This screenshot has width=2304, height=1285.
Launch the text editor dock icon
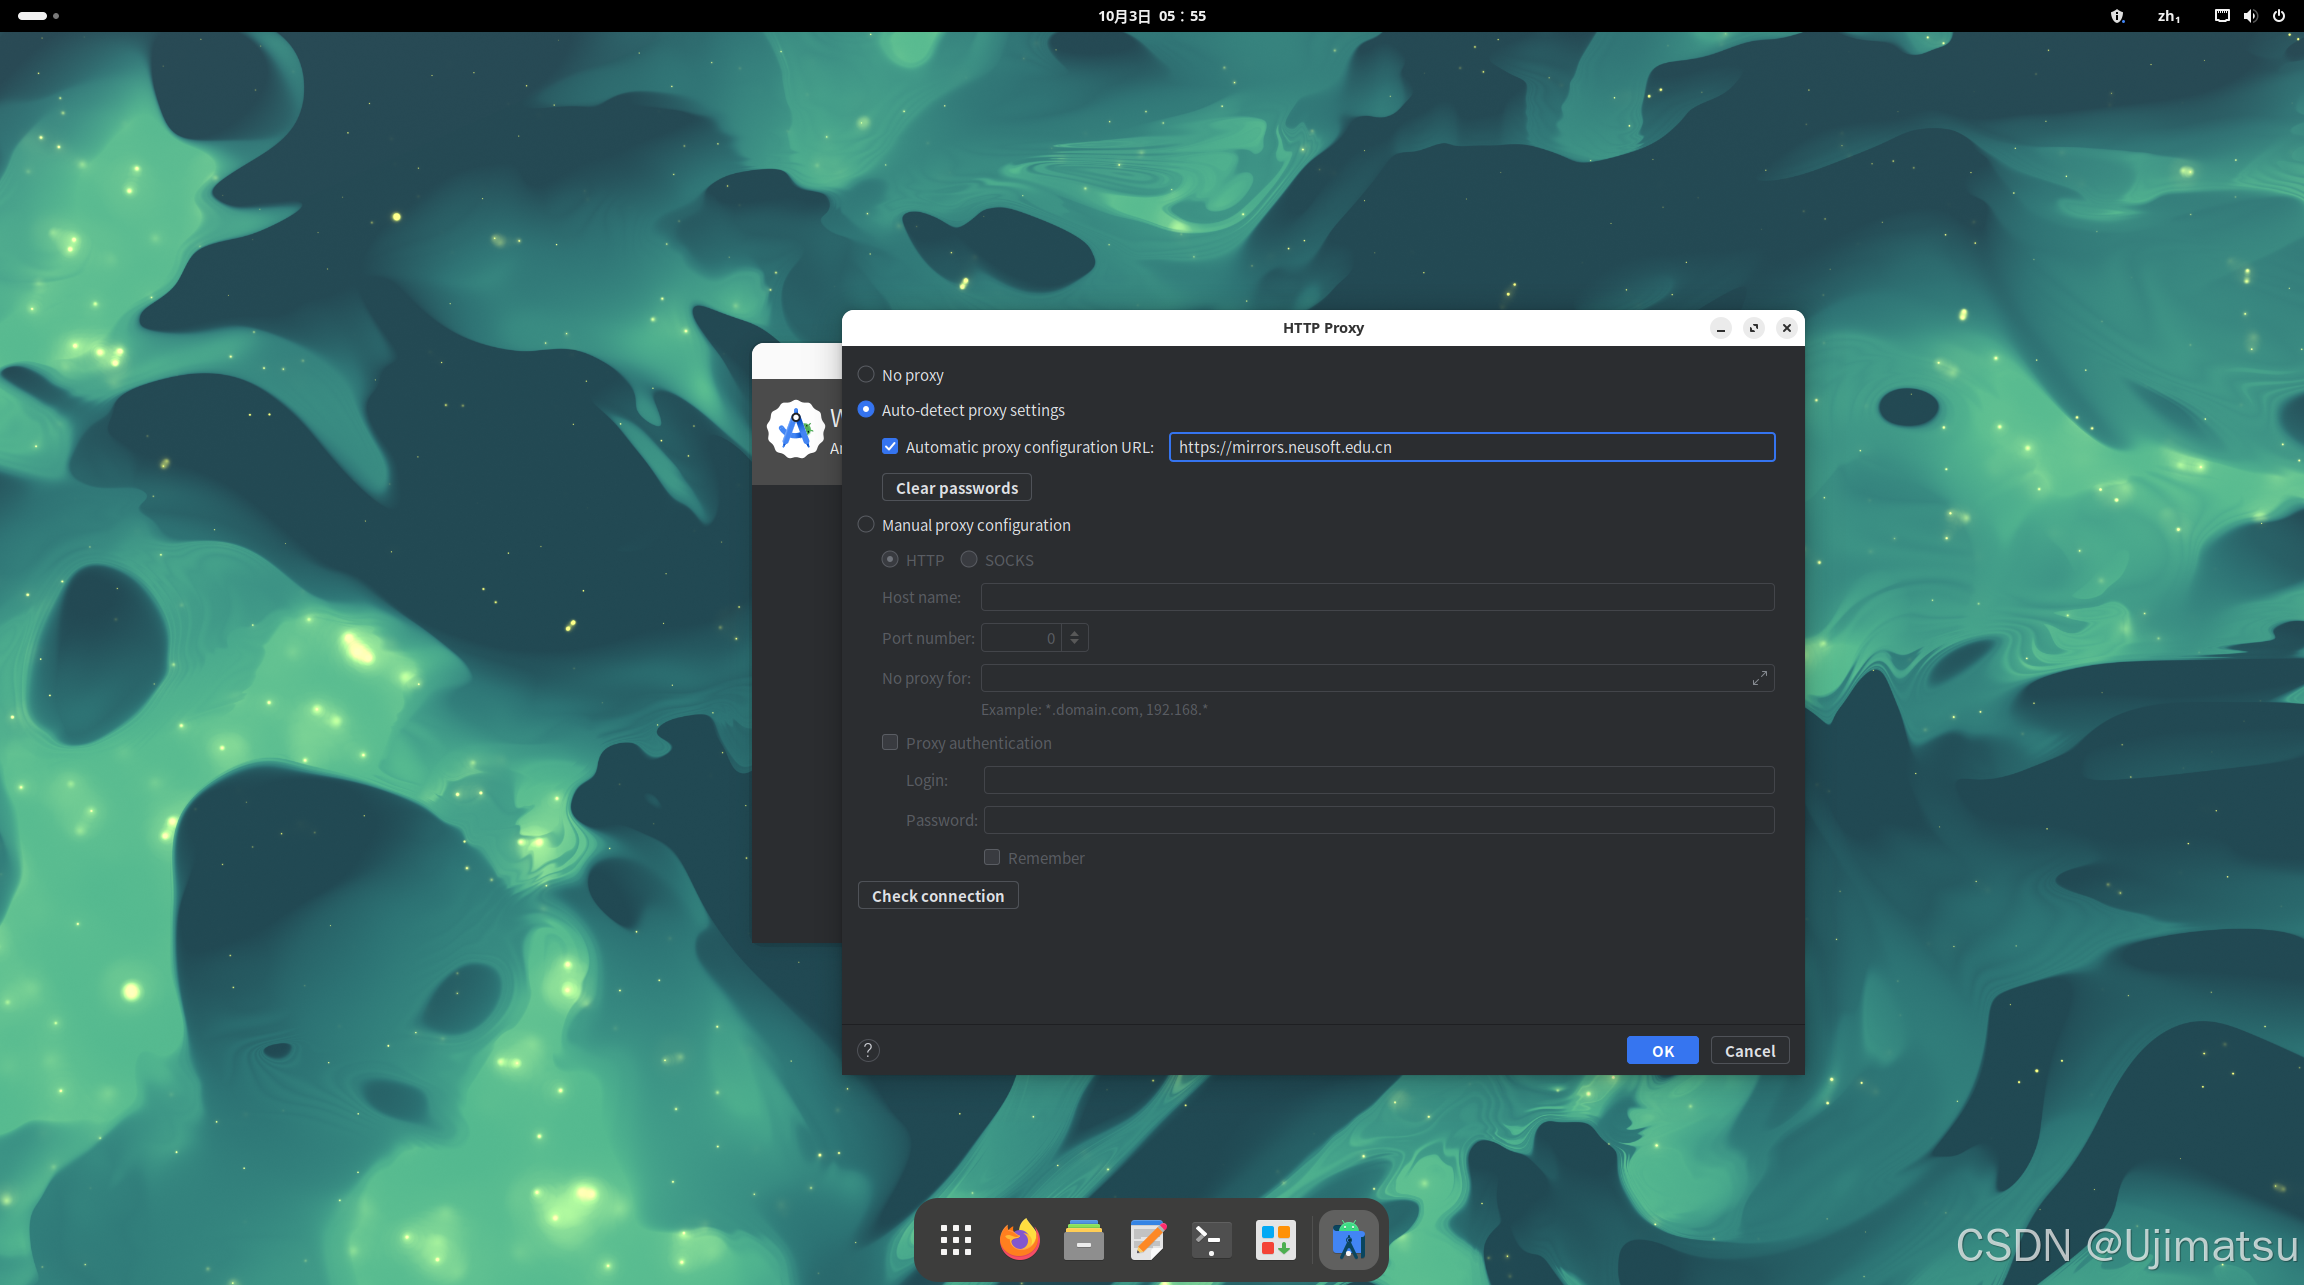(1147, 1240)
